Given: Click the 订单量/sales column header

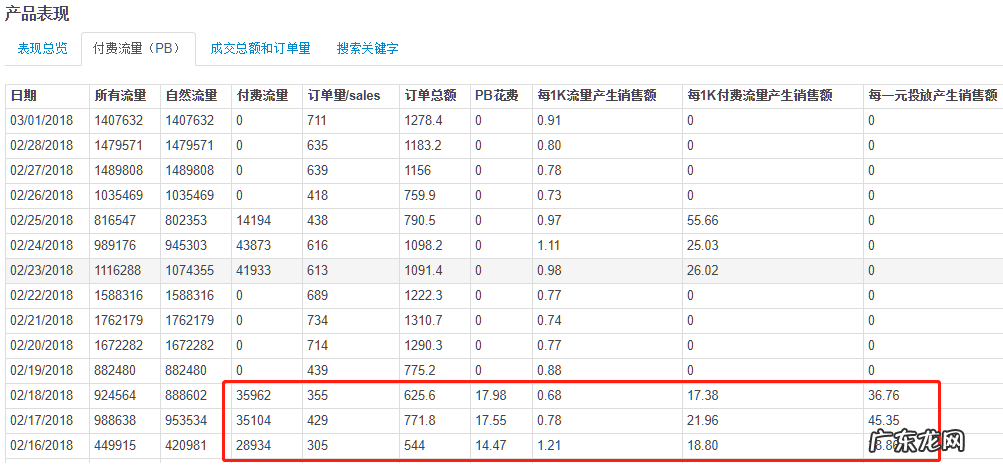Looking at the screenshot, I should tap(344, 96).
